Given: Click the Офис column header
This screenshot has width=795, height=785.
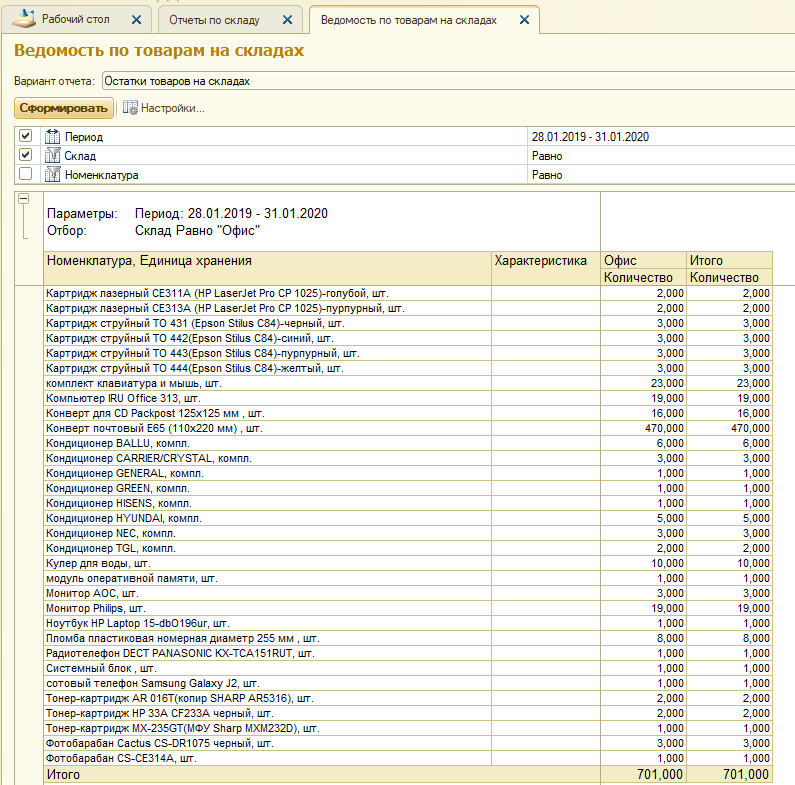Looking at the screenshot, I should point(643,260).
